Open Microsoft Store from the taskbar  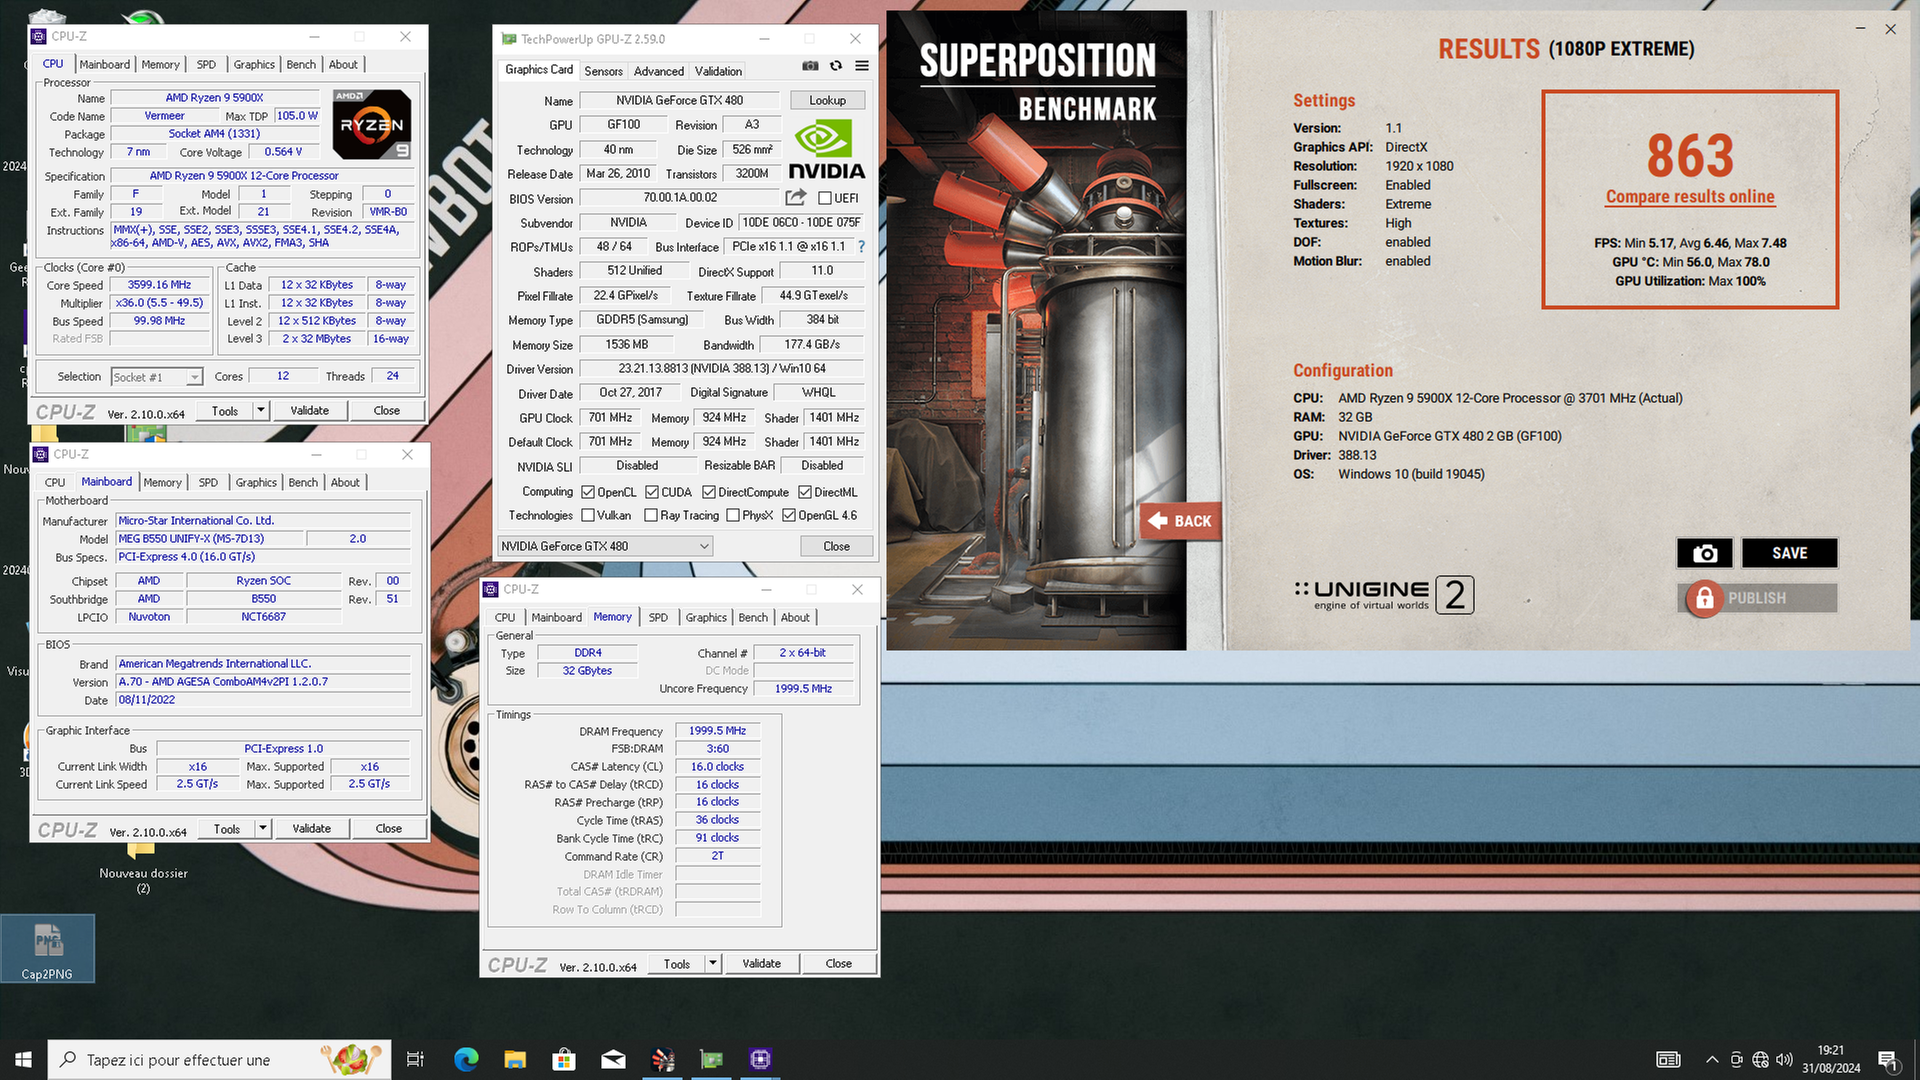click(x=564, y=1059)
